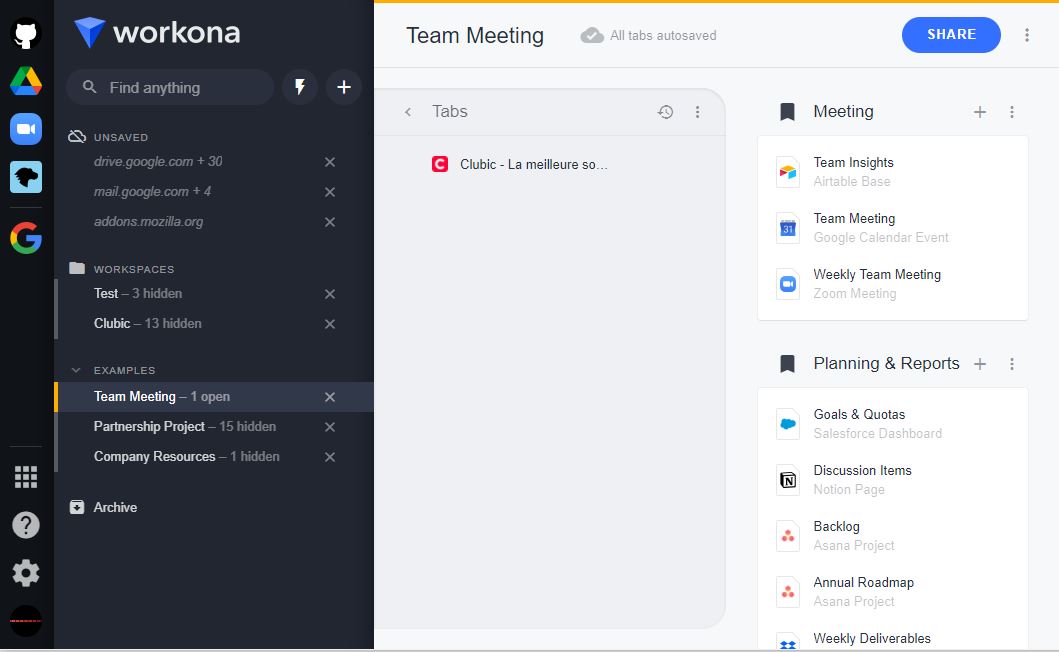Add a resource to Meeting section
Viewport: 1059px width, 652px height.
tap(980, 111)
